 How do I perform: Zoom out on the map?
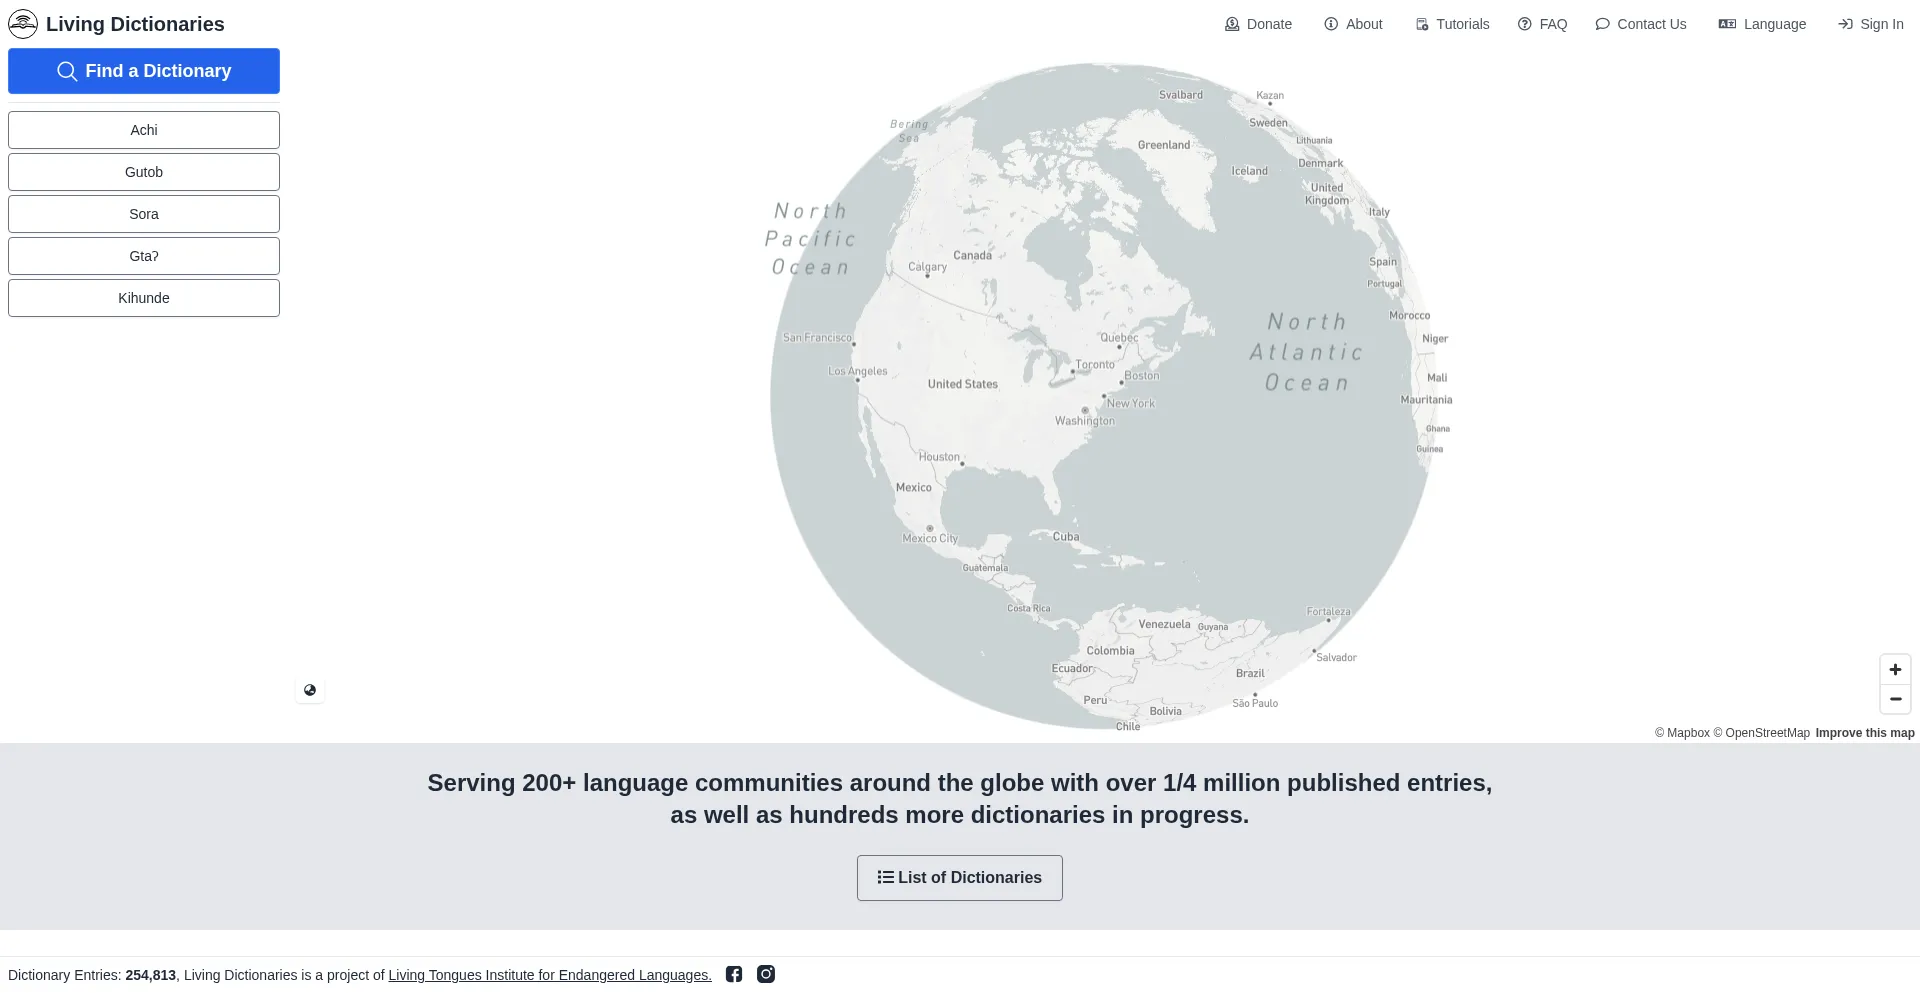[1895, 699]
